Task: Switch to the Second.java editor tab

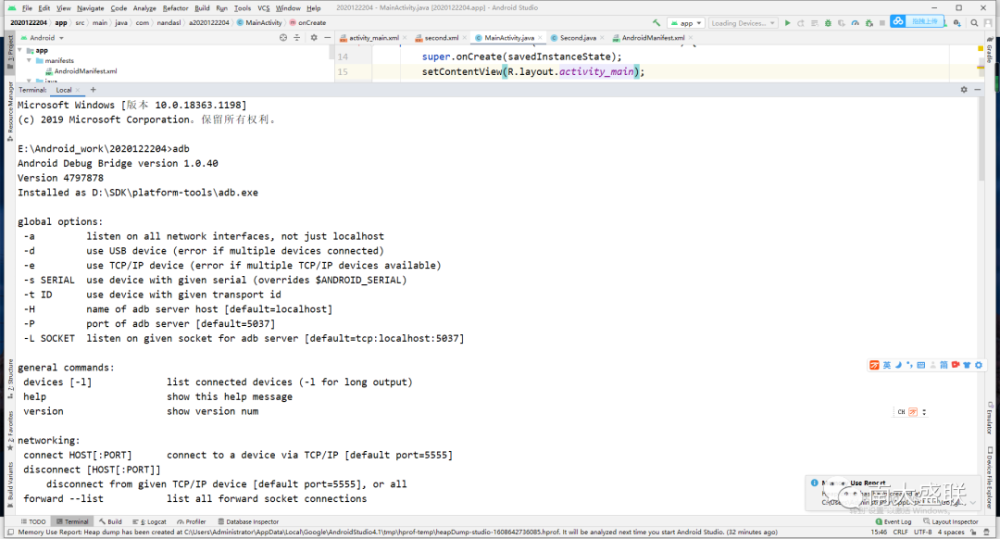Action: [x=578, y=38]
